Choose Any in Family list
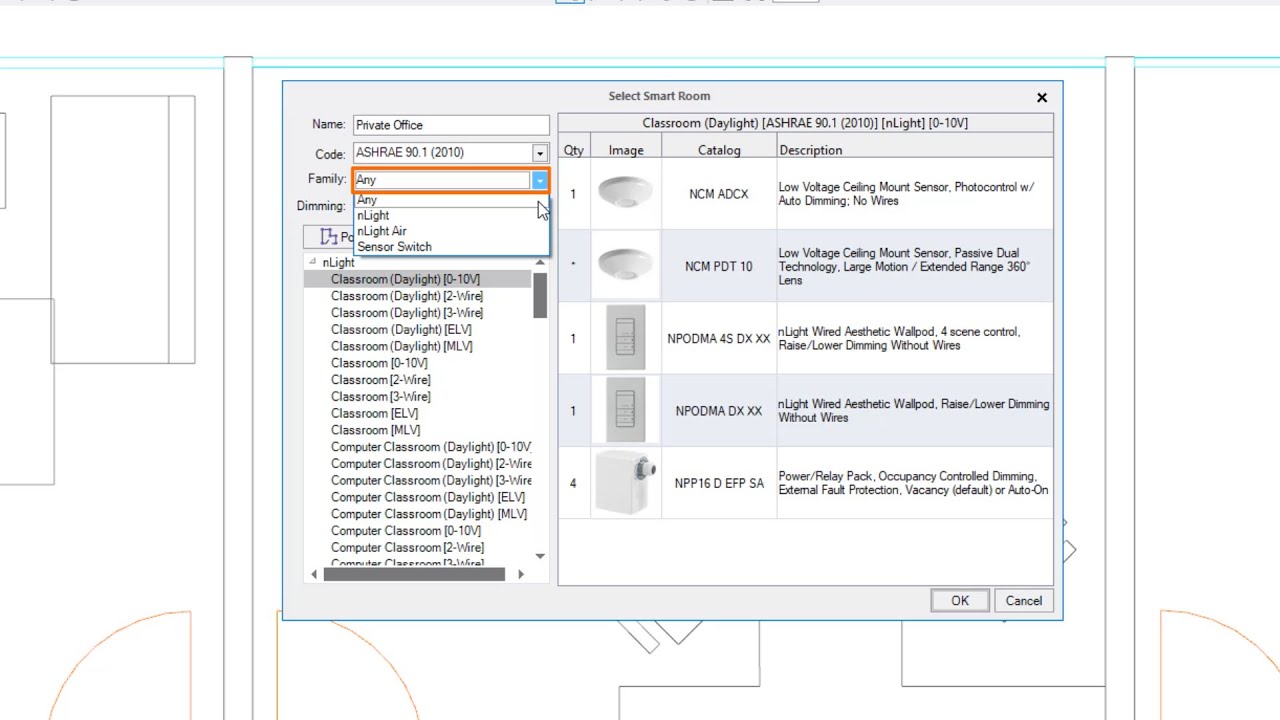1280x720 pixels. 451,200
